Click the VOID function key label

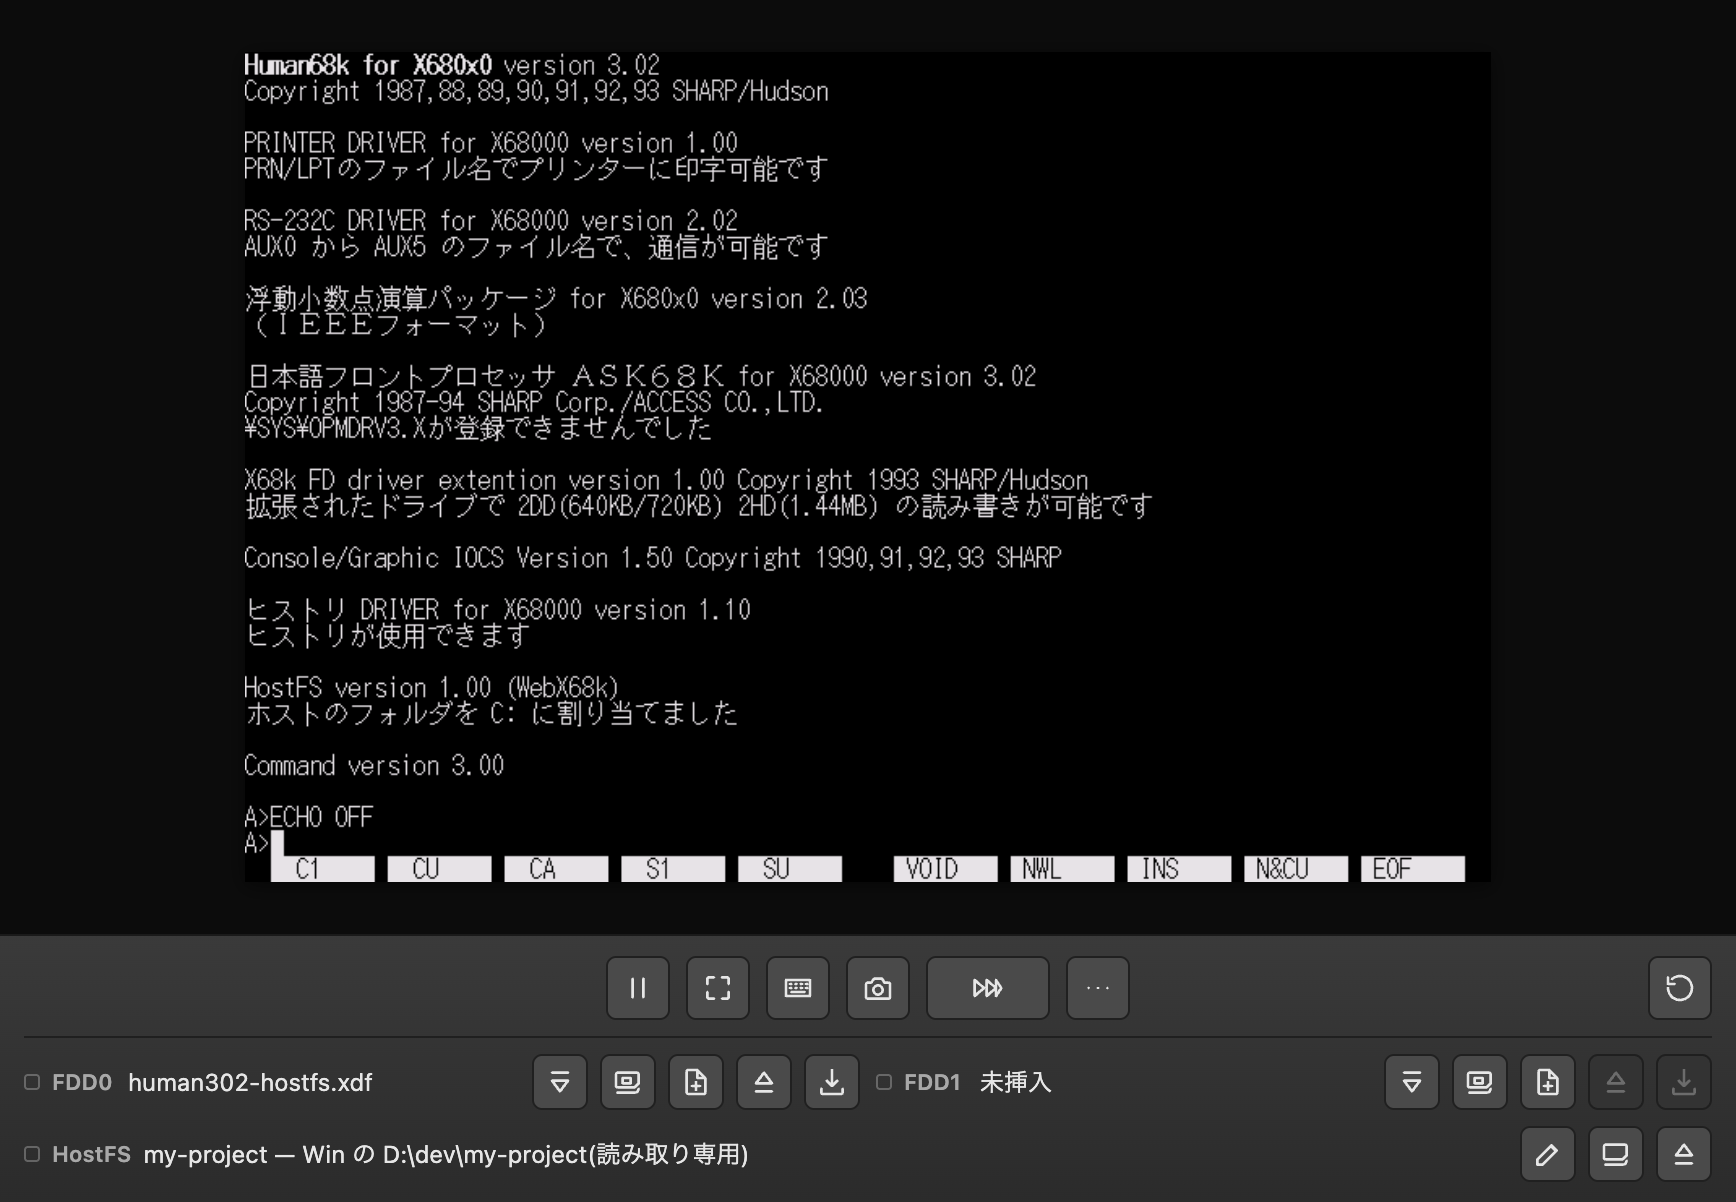click(x=946, y=869)
